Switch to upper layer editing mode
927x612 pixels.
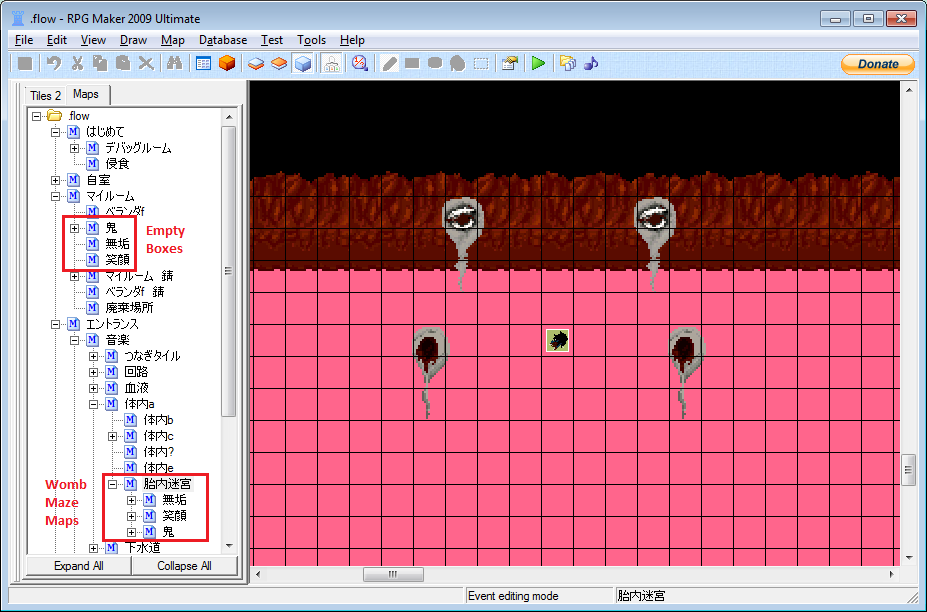279,63
